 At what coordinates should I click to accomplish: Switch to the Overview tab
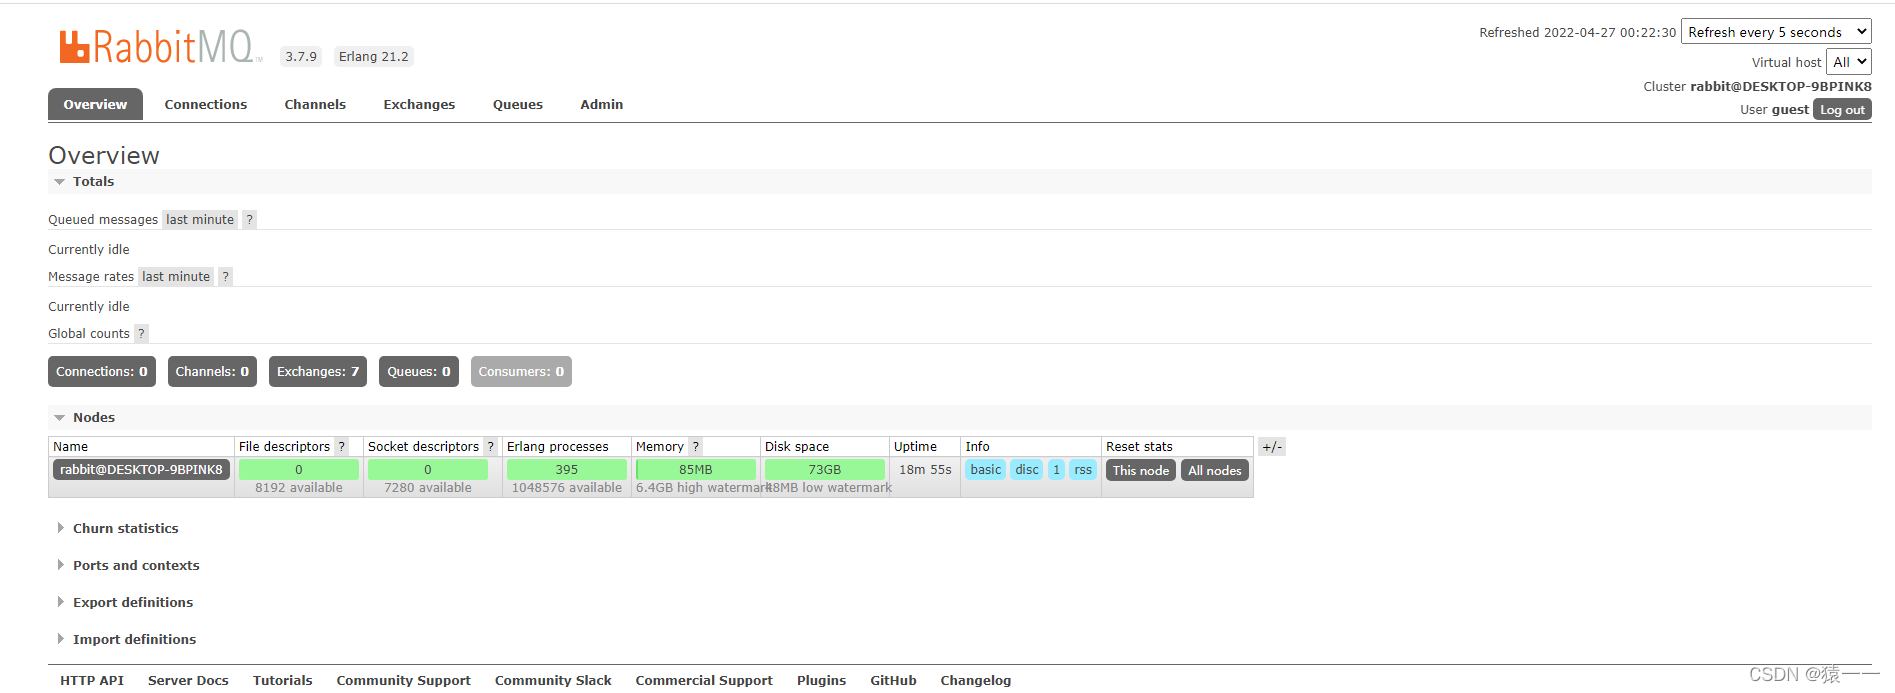click(95, 104)
